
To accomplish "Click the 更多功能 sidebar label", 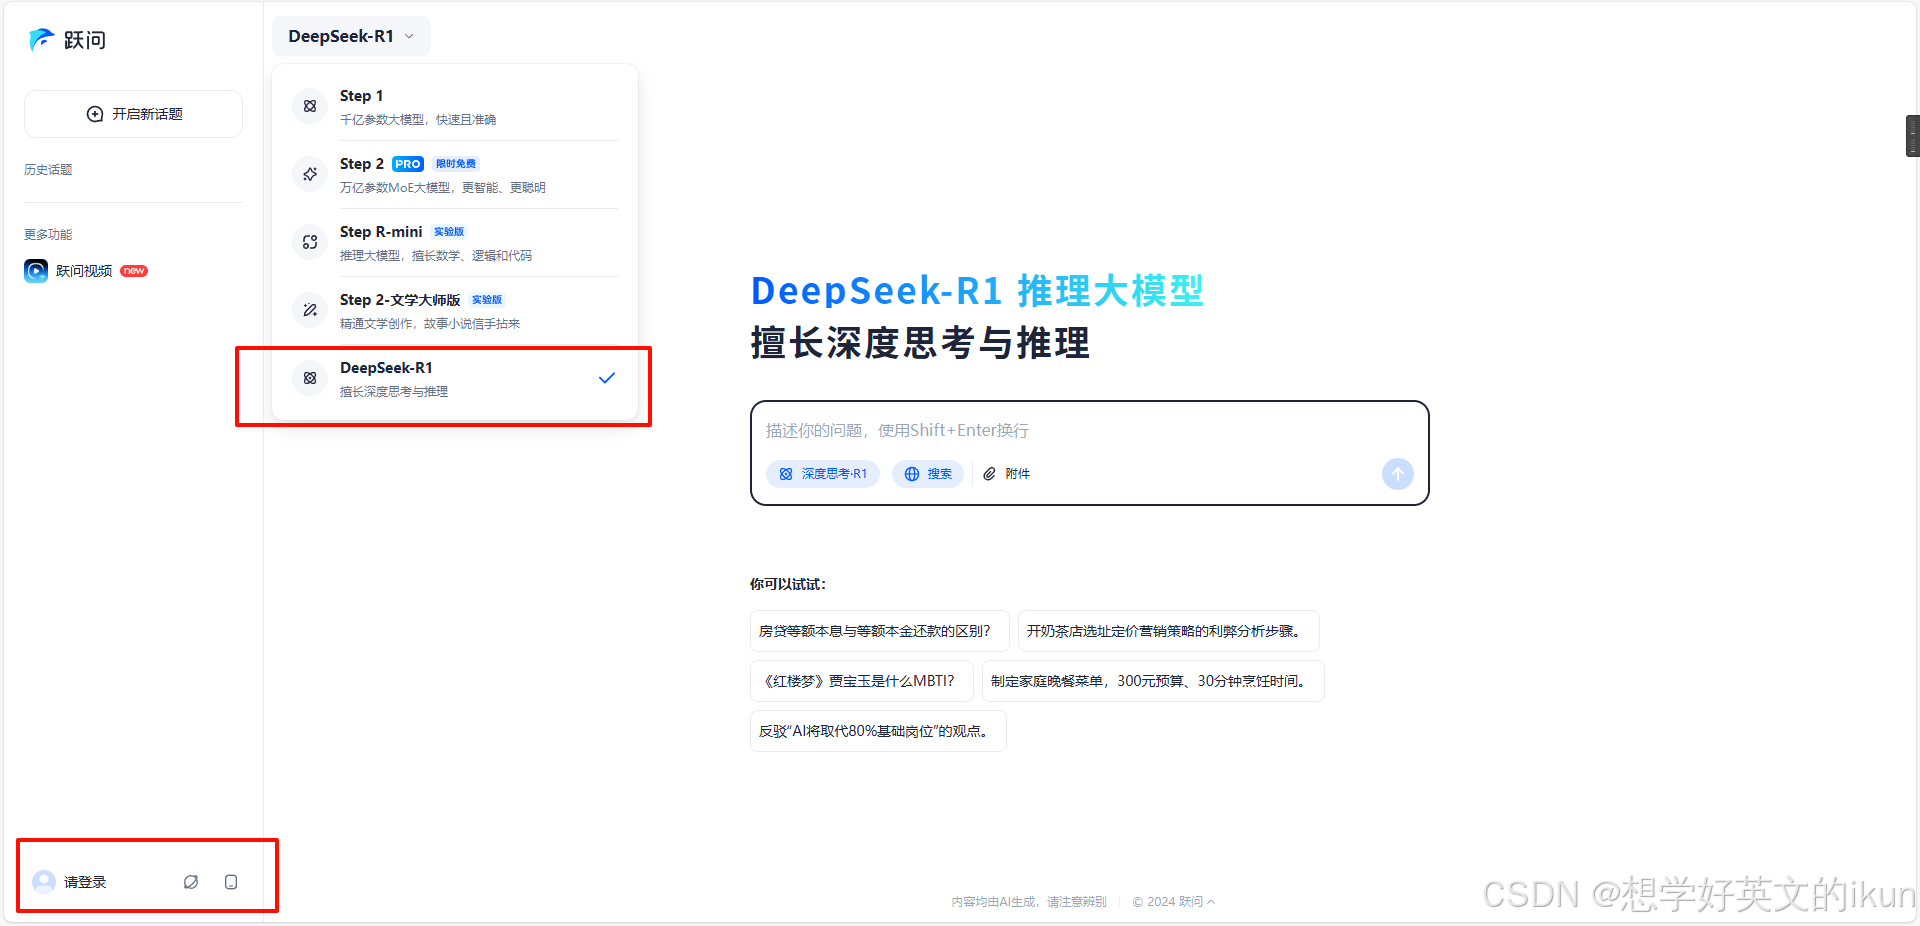I will (x=48, y=235).
